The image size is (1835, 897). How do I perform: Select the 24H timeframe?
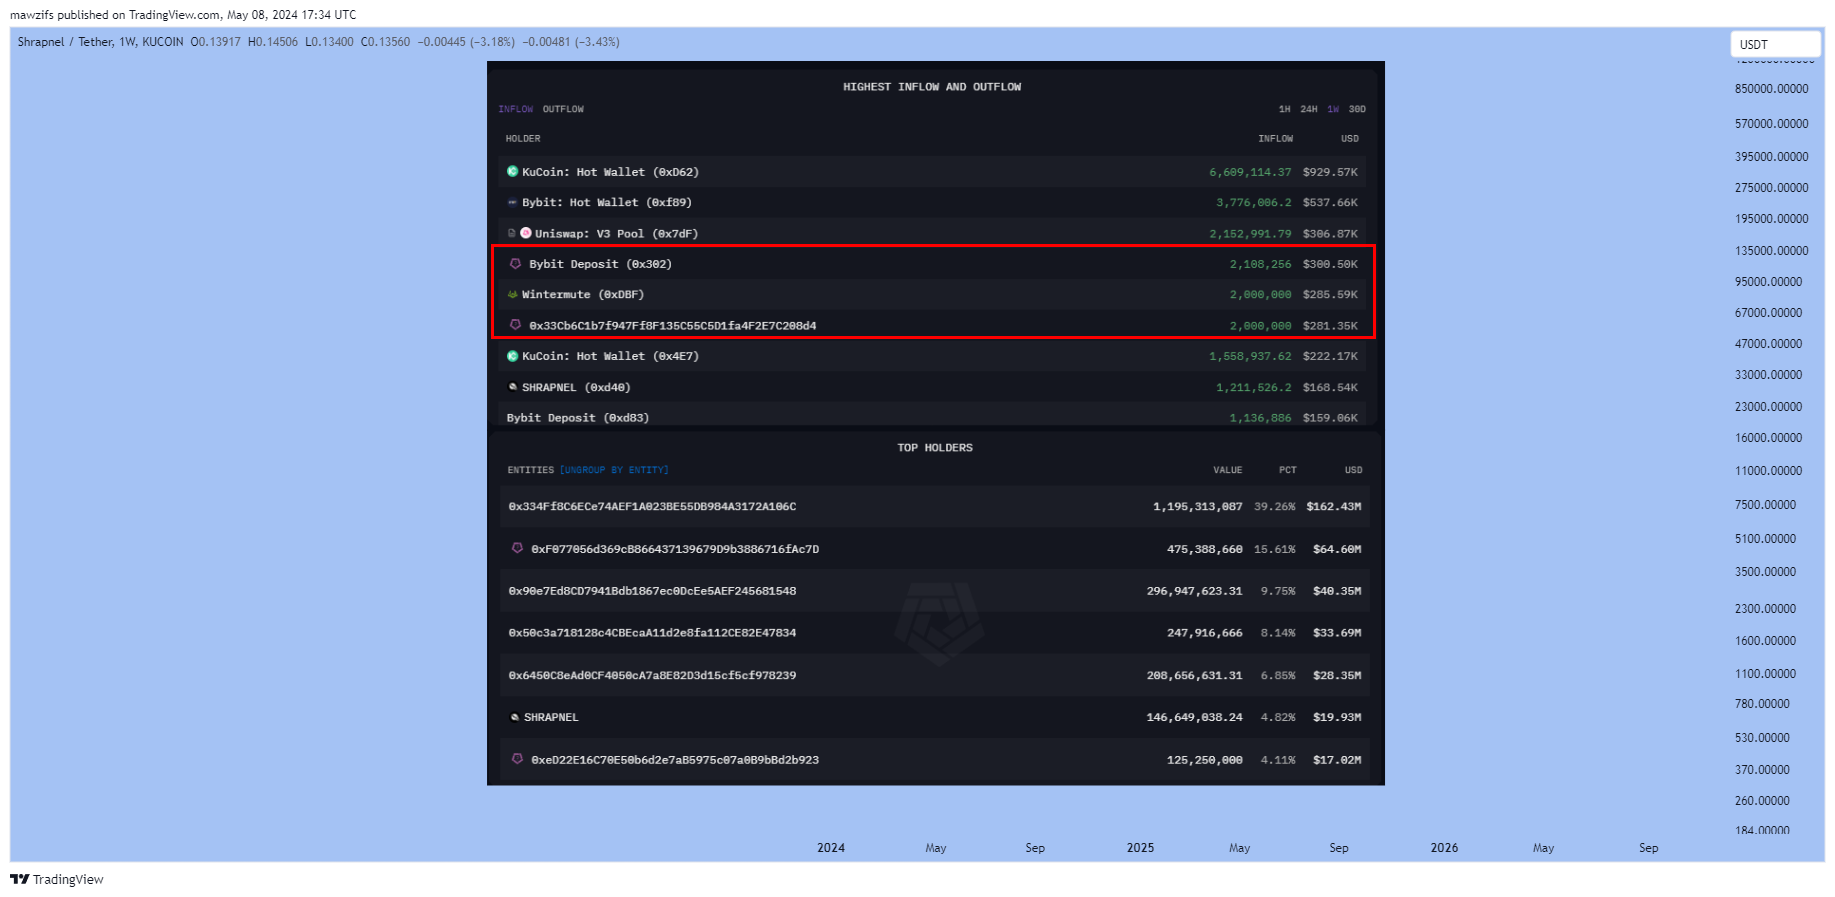pyautogui.click(x=1308, y=109)
